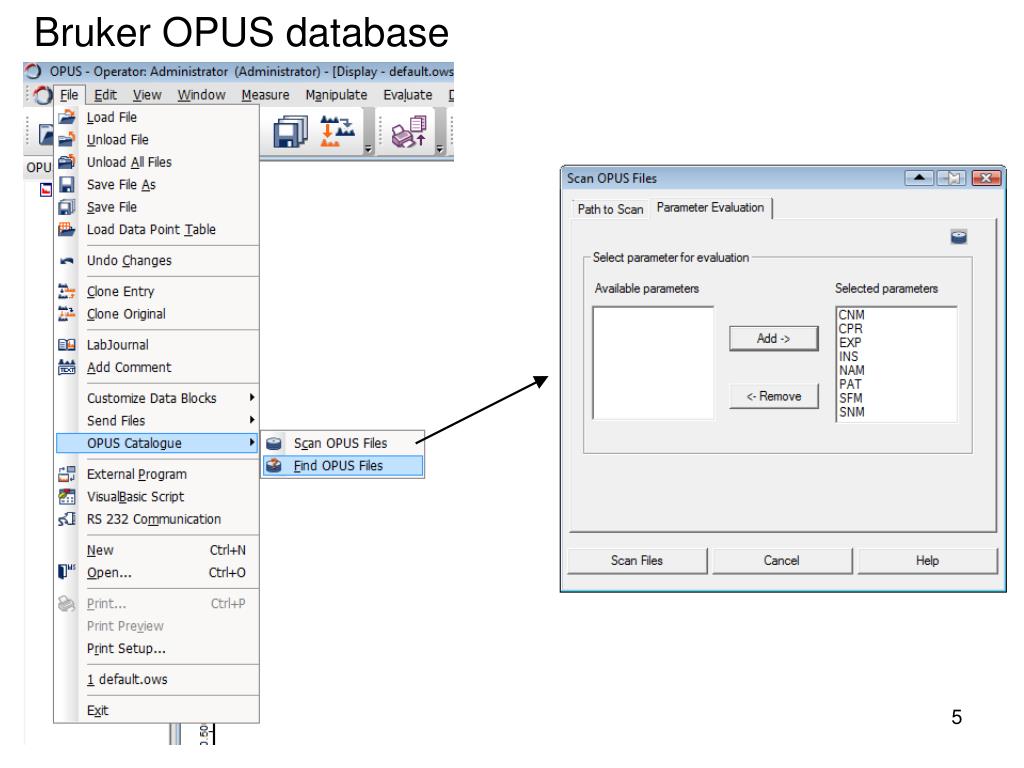
Task: Click the database icon in Scan OPUS Files dialog
Action: pyautogui.click(x=959, y=236)
